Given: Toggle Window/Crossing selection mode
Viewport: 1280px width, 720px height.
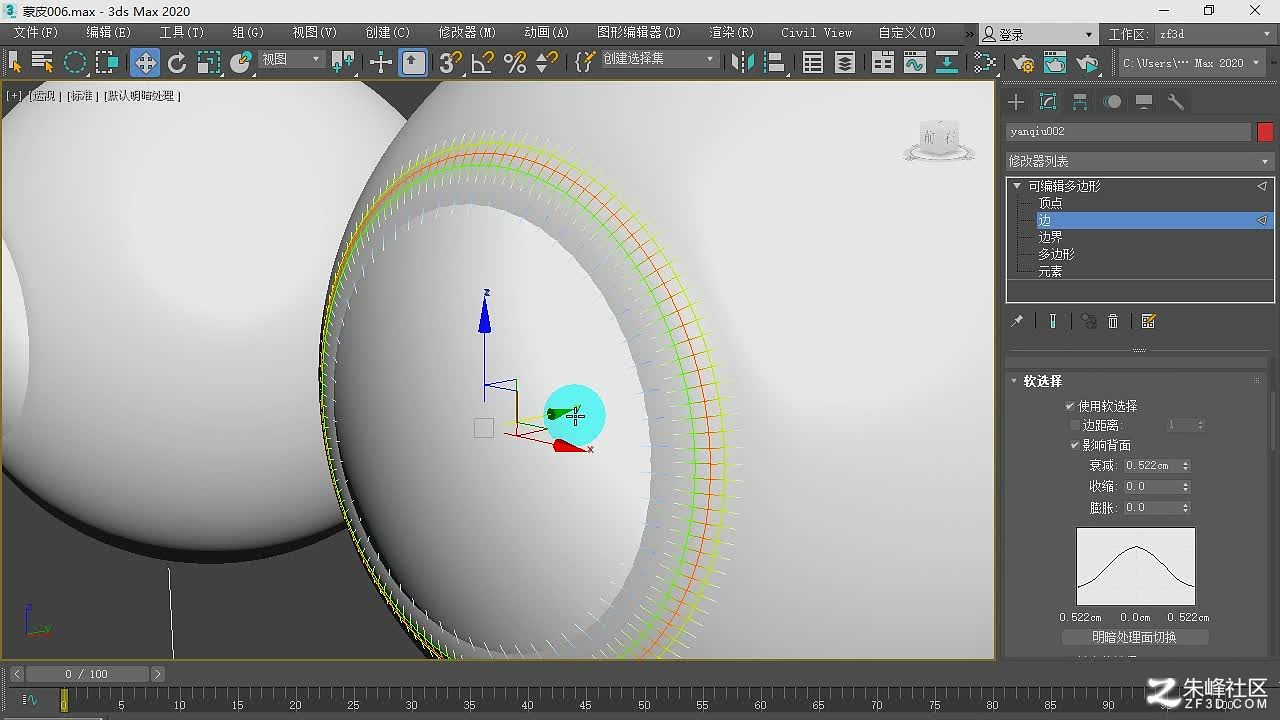Looking at the screenshot, I should click(x=107, y=62).
